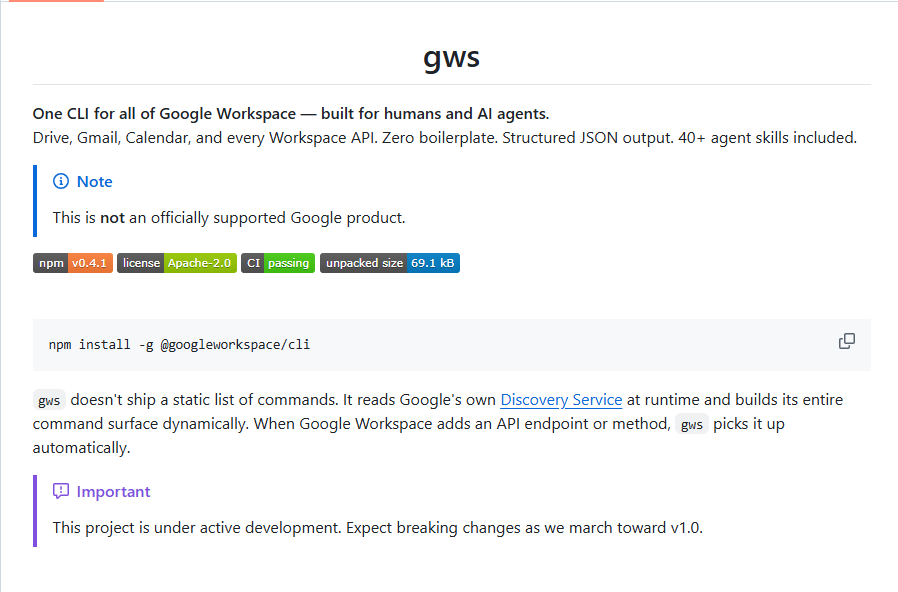Click the Note info icon
The image size is (898, 592).
(x=61, y=181)
